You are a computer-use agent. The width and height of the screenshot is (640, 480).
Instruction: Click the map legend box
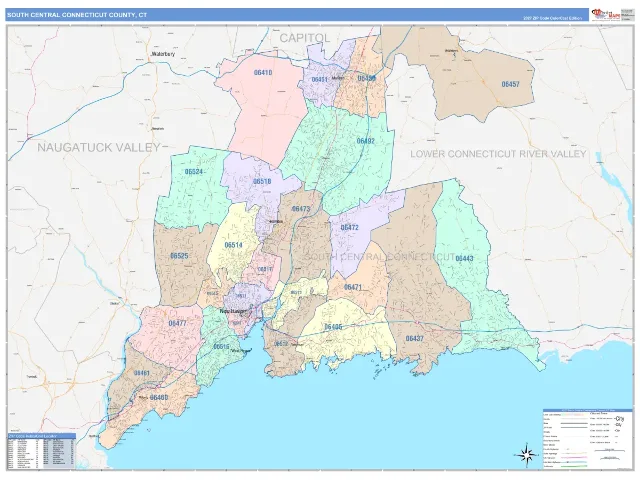pyautogui.click(x=587, y=439)
